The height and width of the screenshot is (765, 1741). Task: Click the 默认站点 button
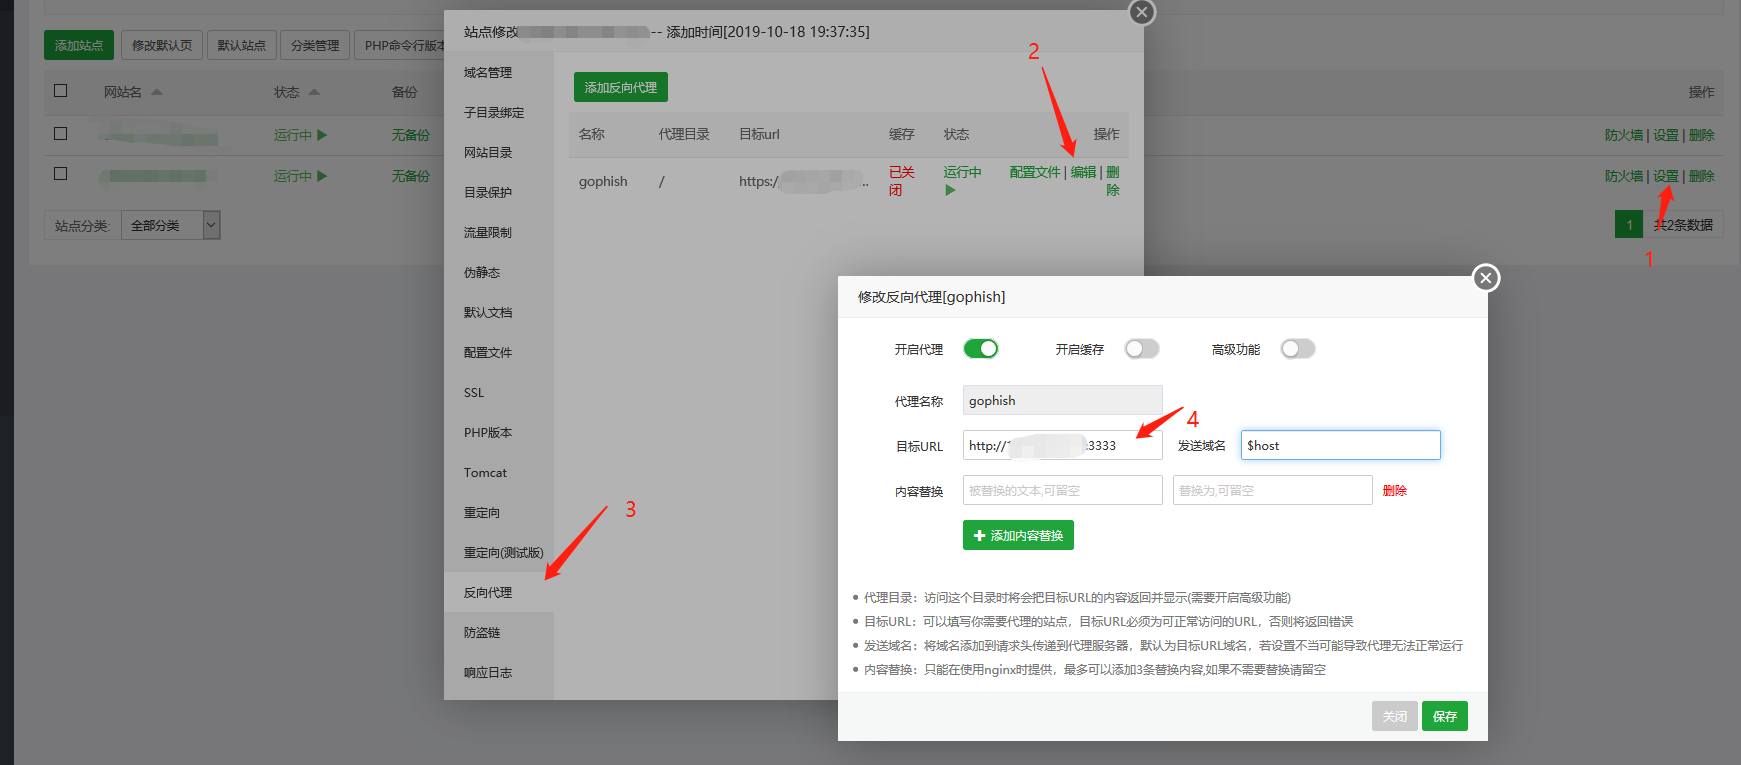coord(242,45)
